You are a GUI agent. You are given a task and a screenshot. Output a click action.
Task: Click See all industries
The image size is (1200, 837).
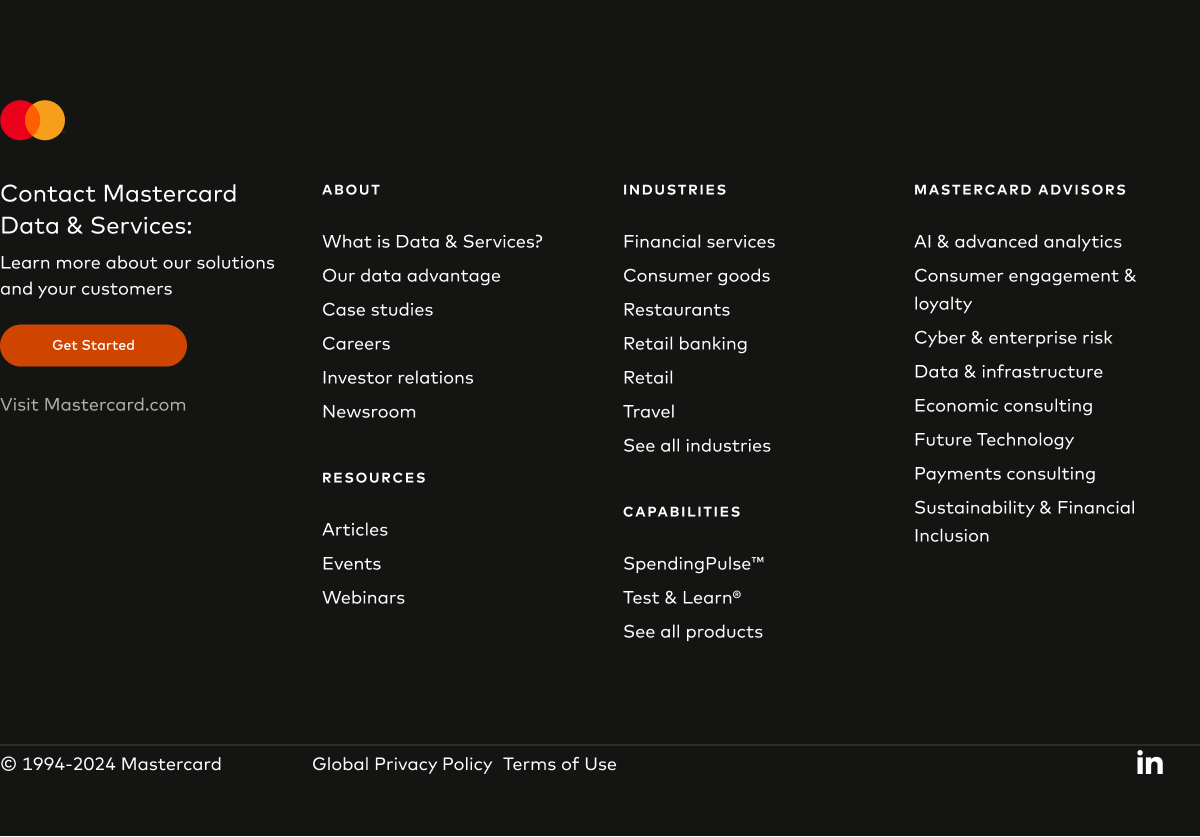(x=697, y=446)
